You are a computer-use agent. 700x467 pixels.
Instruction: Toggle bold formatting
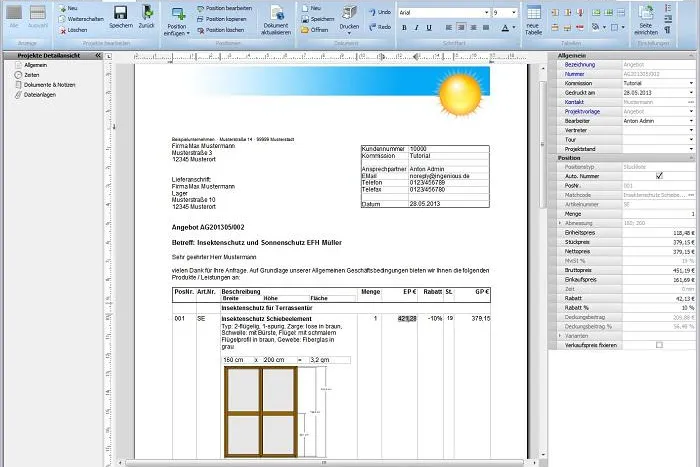click(404, 28)
